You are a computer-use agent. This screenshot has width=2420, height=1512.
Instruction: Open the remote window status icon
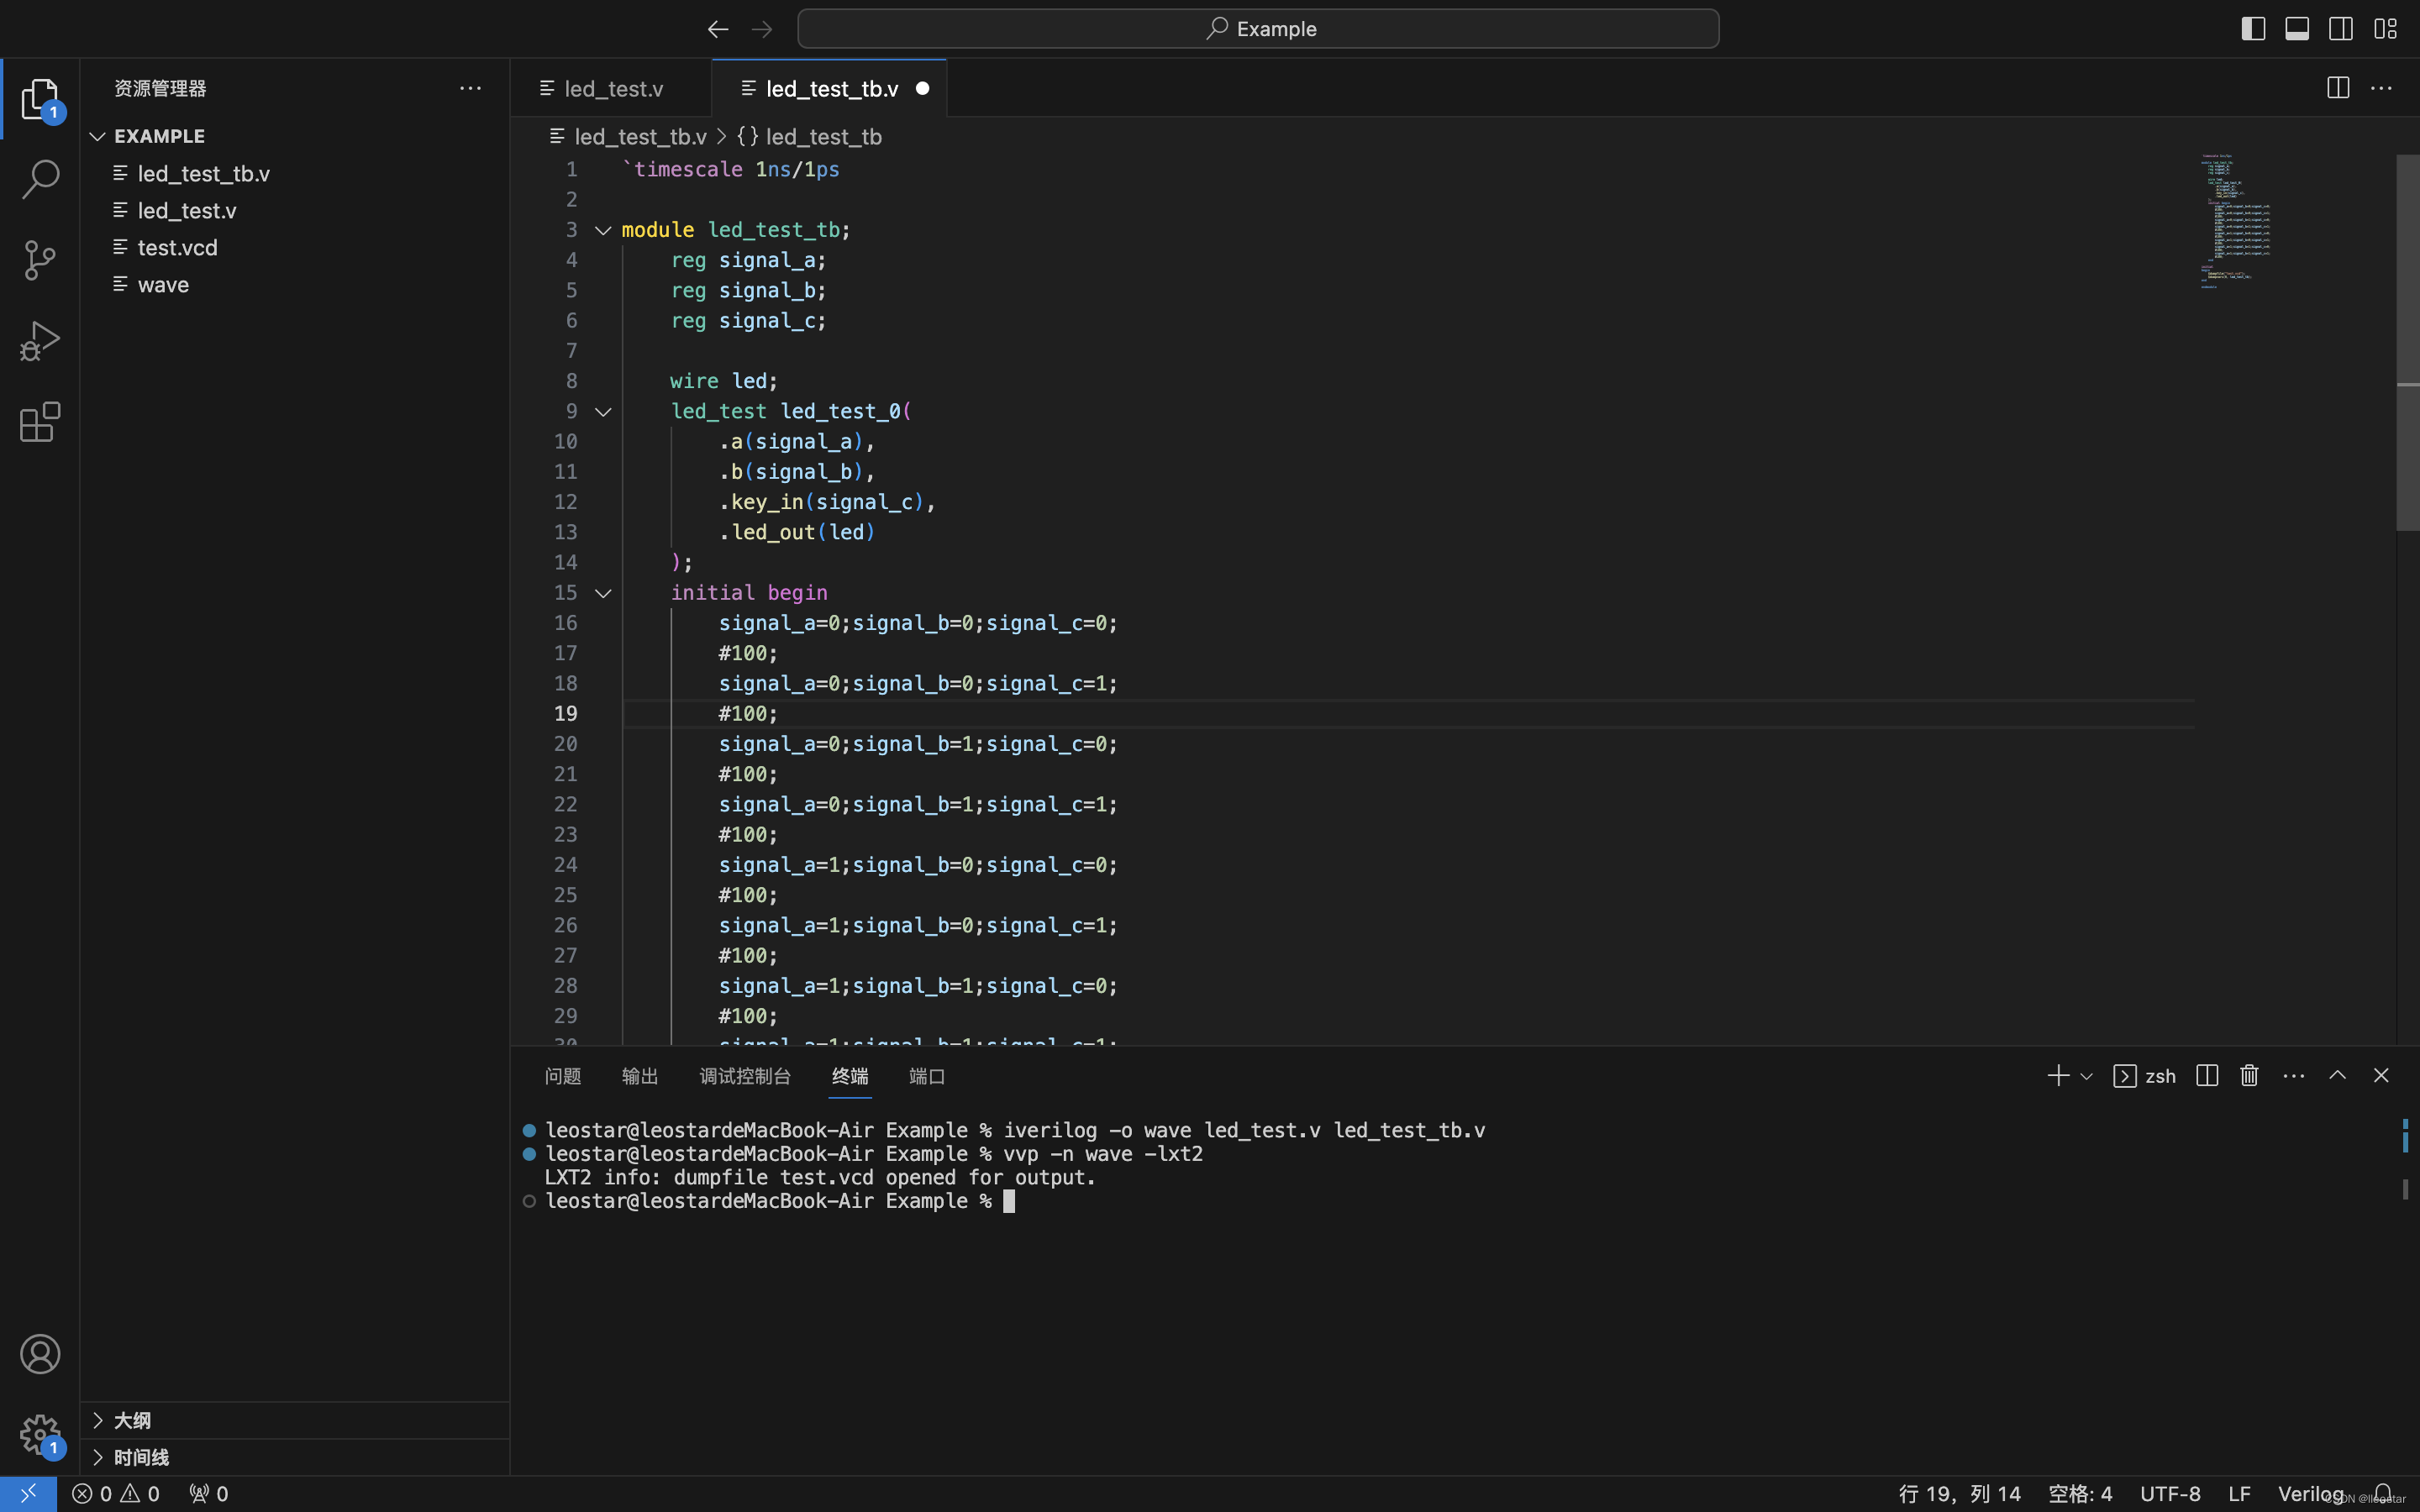click(x=28, y=1494)
